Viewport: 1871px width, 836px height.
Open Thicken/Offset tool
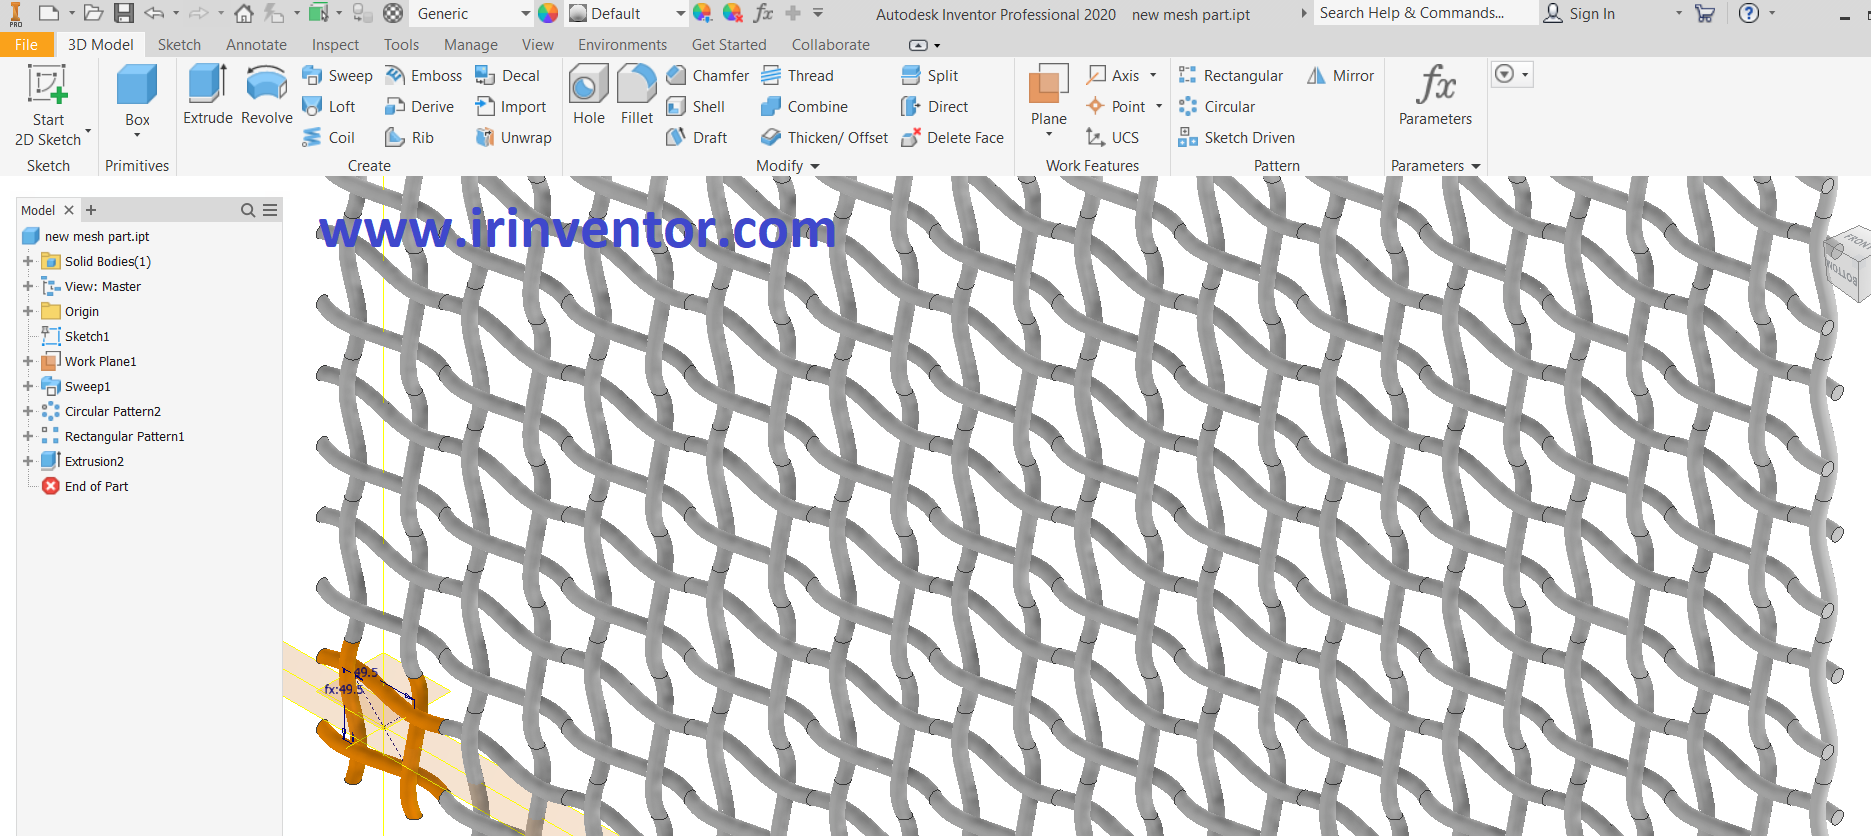click(824, 138)
